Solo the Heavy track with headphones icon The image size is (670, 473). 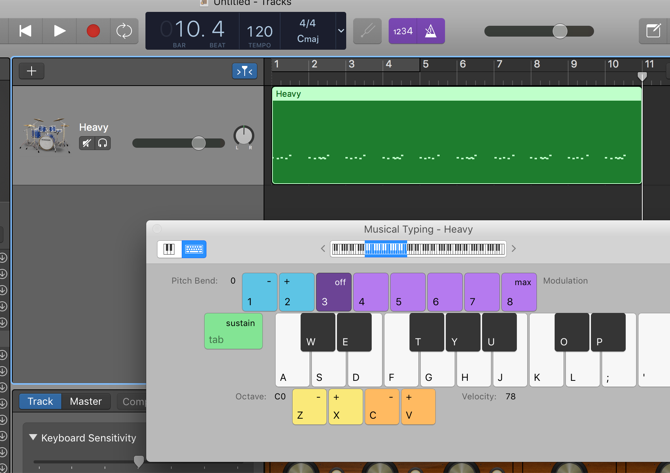click(102, 144)
